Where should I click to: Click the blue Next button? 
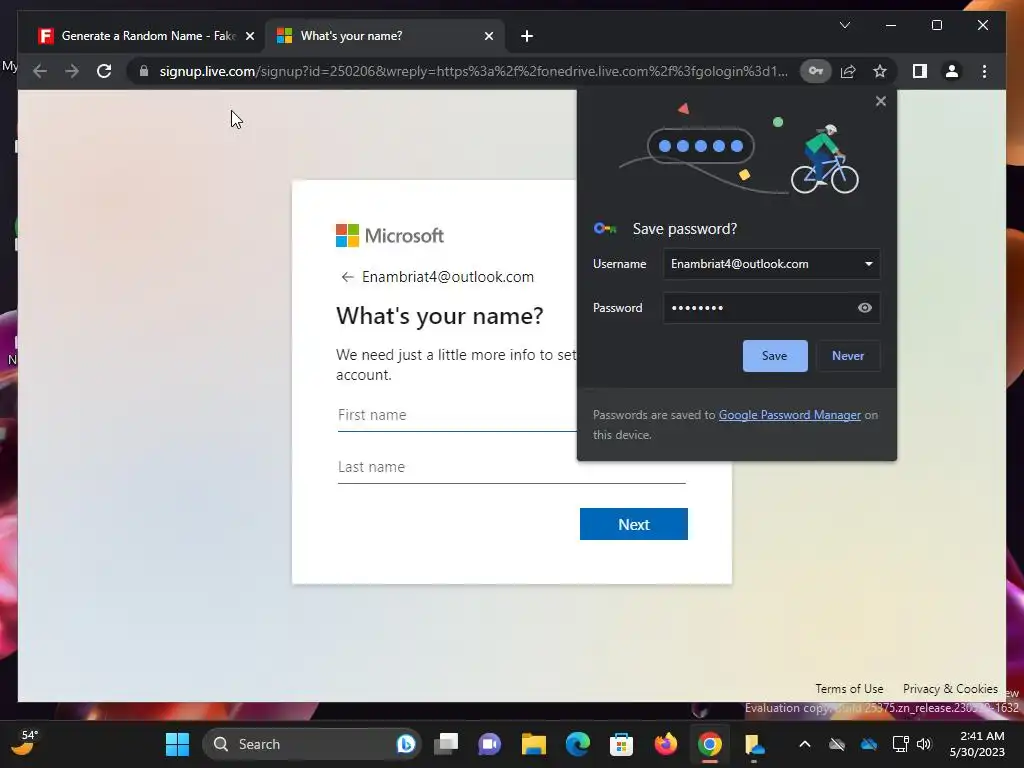(633, 524)
